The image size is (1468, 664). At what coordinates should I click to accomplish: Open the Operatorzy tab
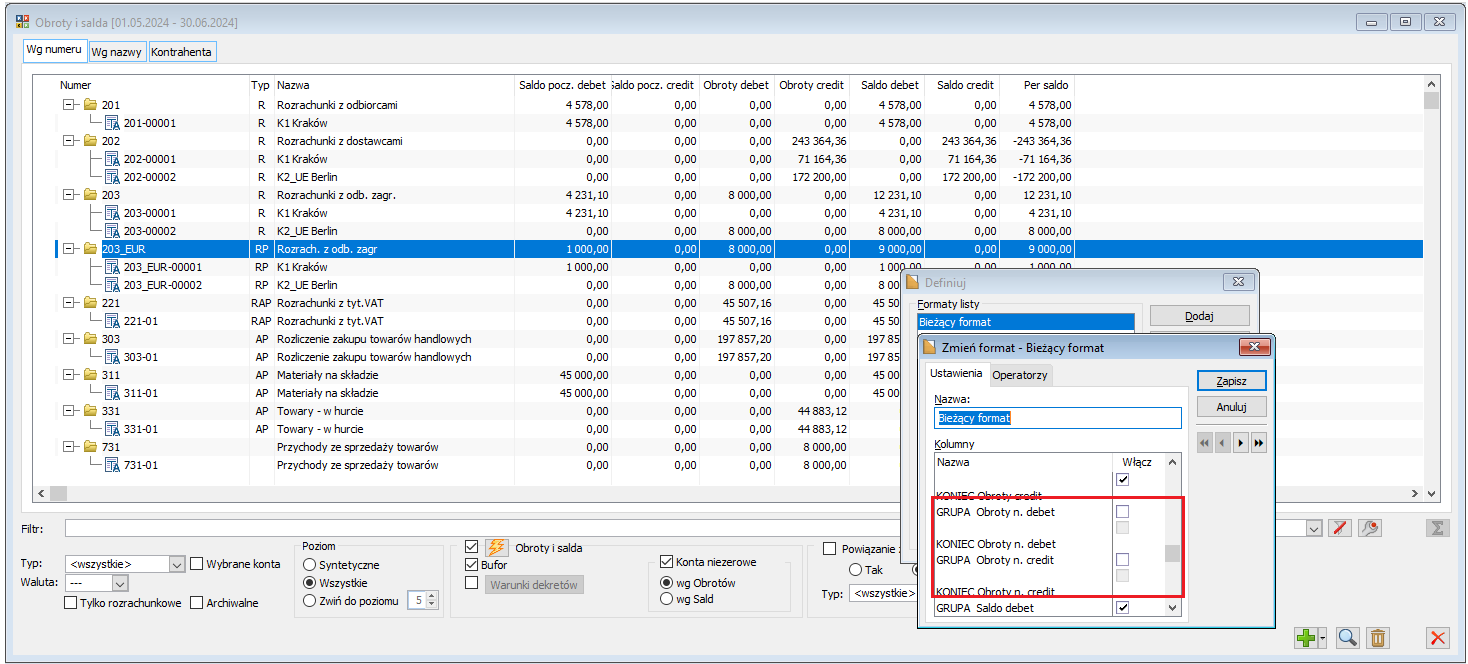pos(1021,375)
